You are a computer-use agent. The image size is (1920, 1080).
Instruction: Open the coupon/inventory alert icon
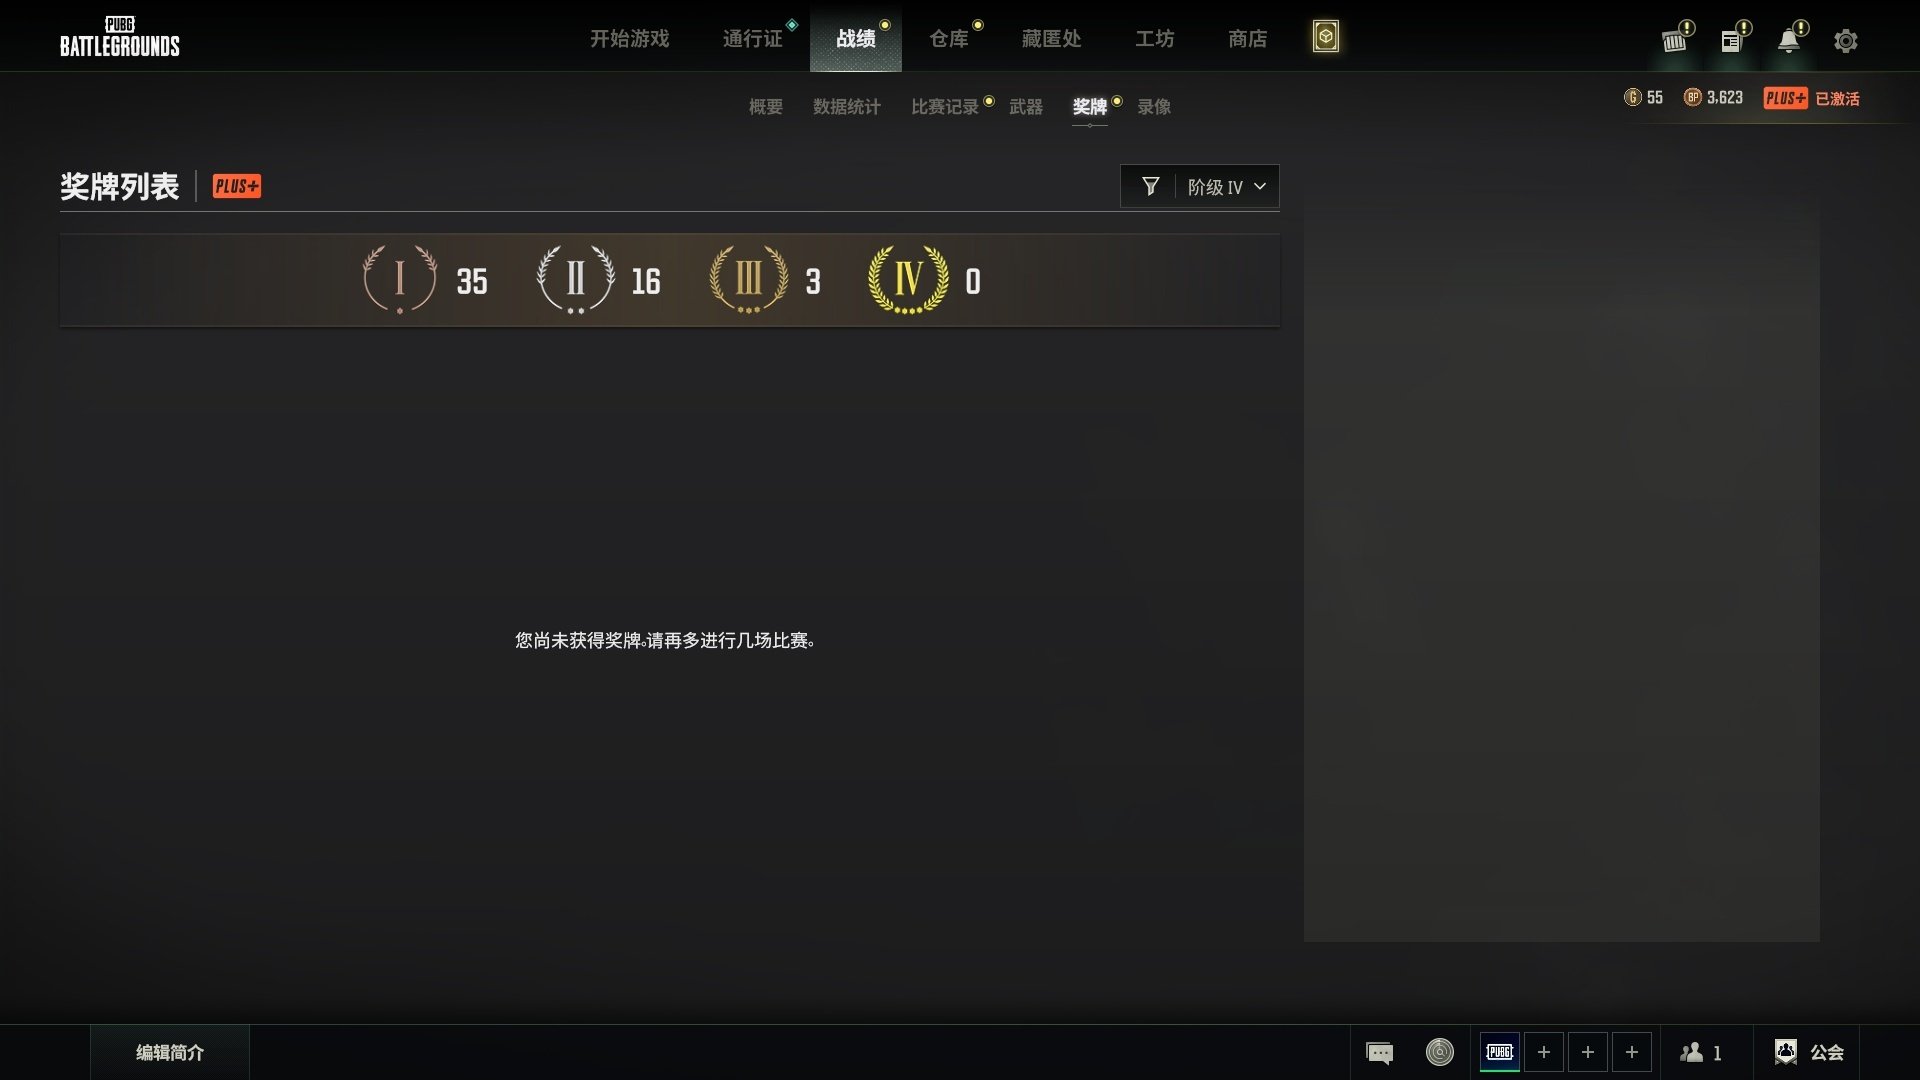(x=1676, y=40)
